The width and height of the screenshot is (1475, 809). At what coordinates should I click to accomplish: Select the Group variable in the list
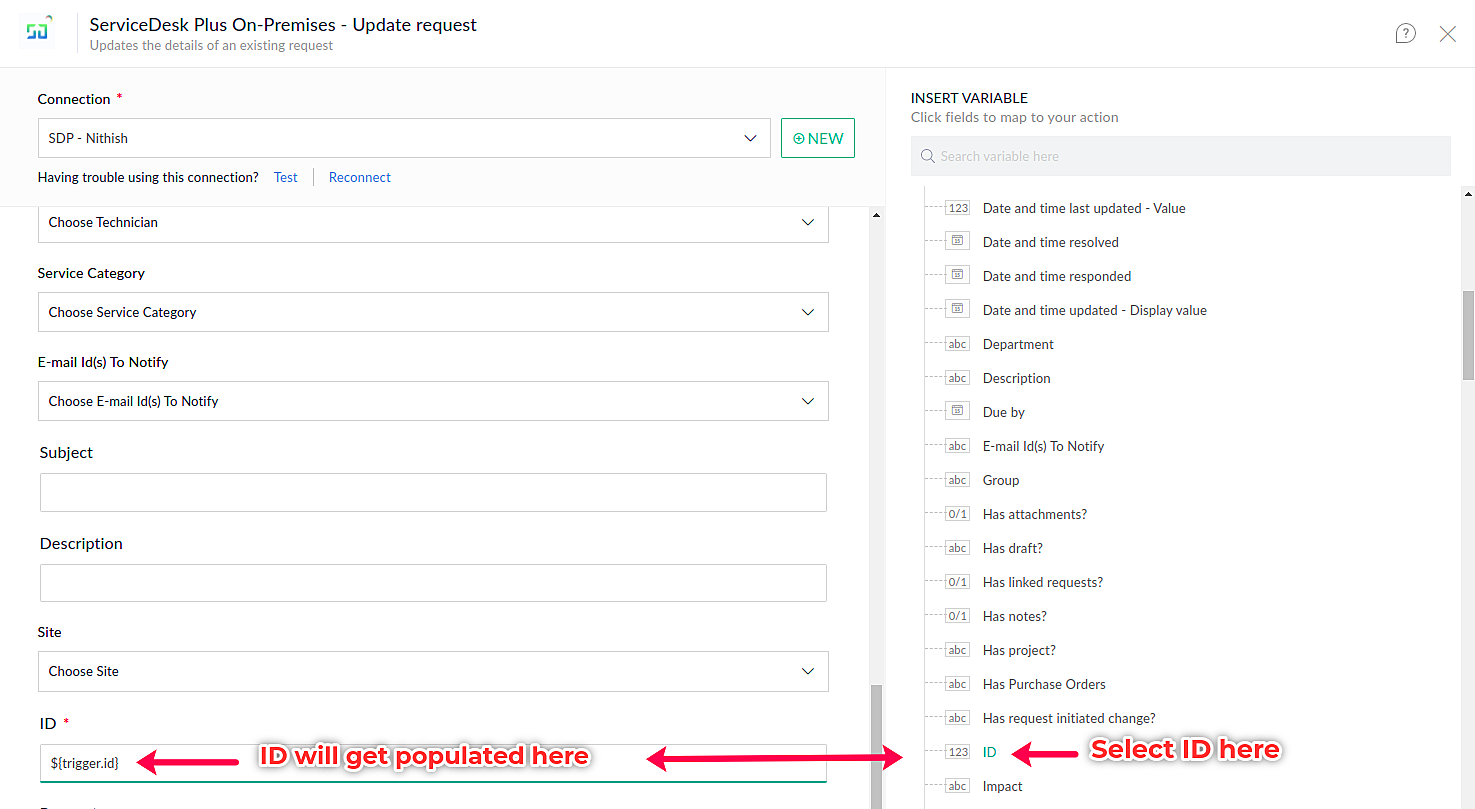[1000, 480]
